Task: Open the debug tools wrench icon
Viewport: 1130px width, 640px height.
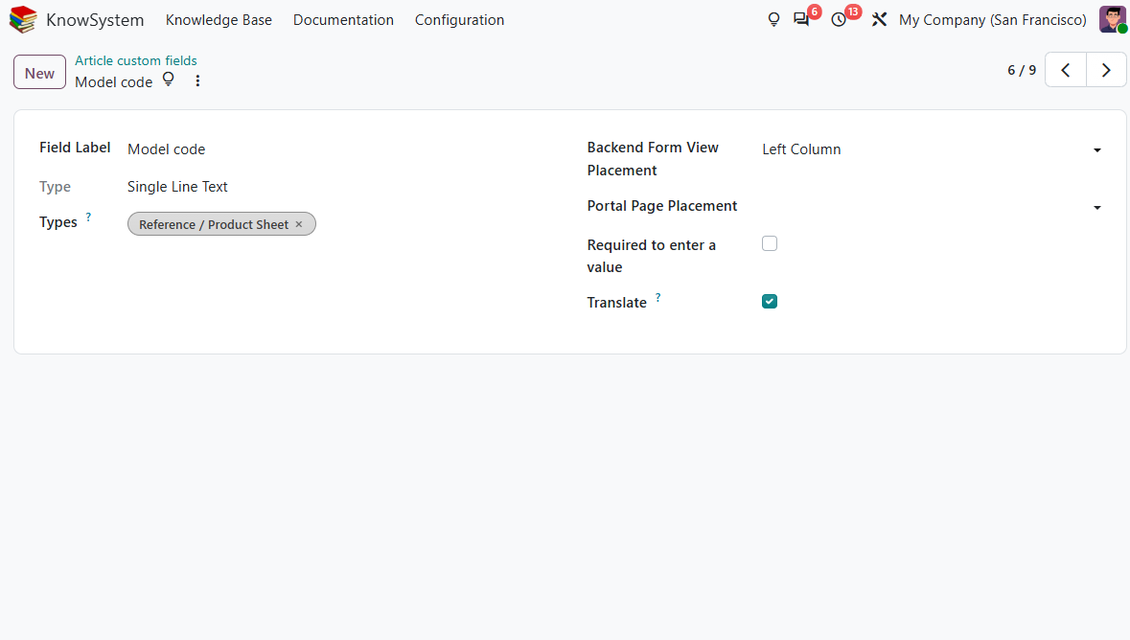Action: pos(879,19)
